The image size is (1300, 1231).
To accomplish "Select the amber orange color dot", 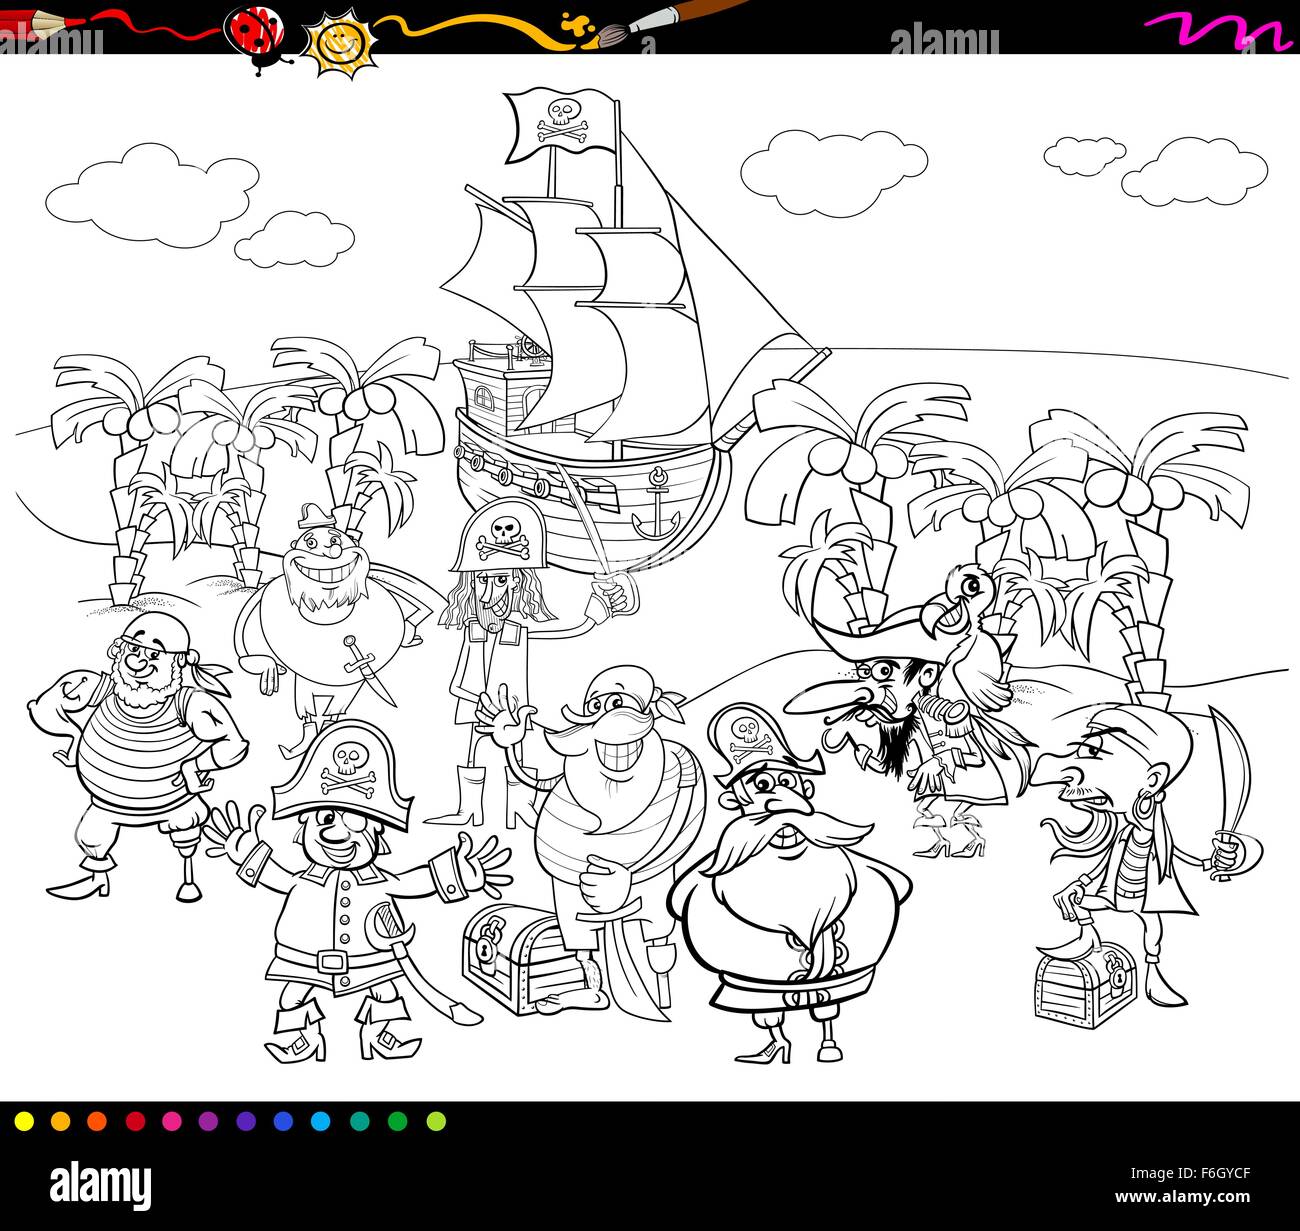I will (61, 1121).
